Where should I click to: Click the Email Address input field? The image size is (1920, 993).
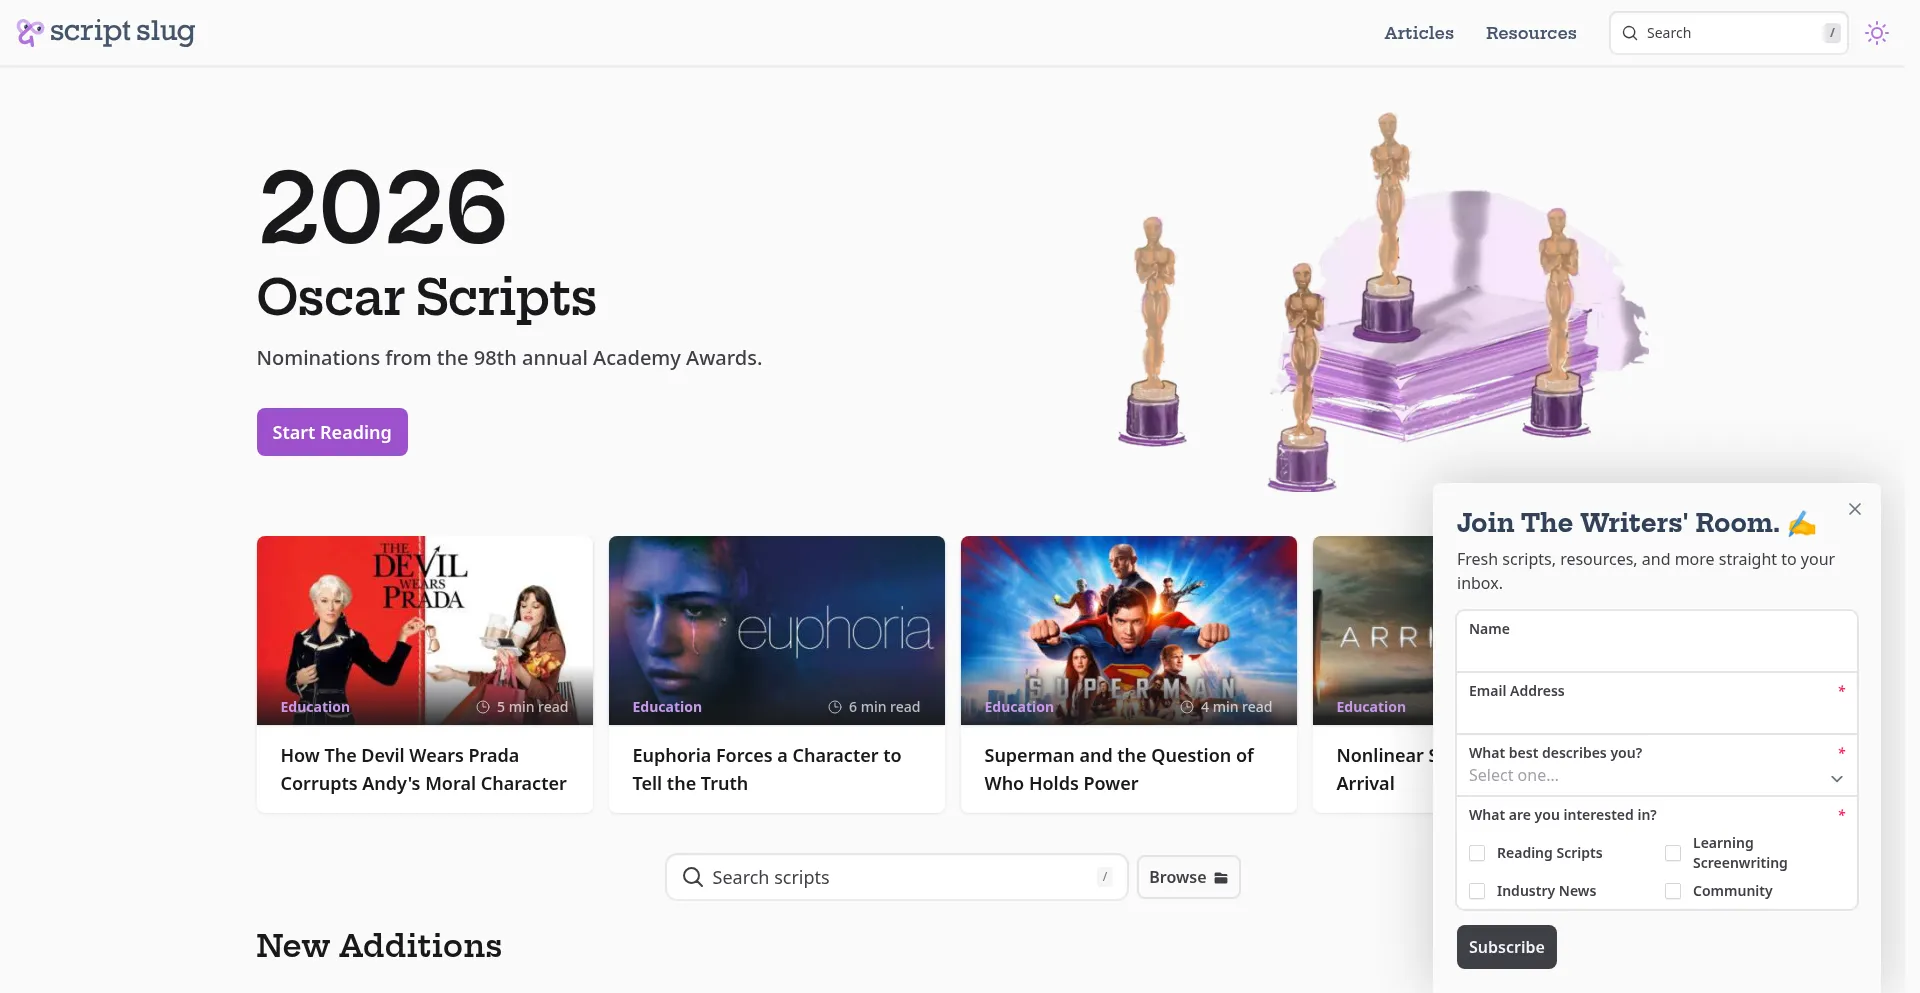pyautogui.click(x=1657, y=703)
